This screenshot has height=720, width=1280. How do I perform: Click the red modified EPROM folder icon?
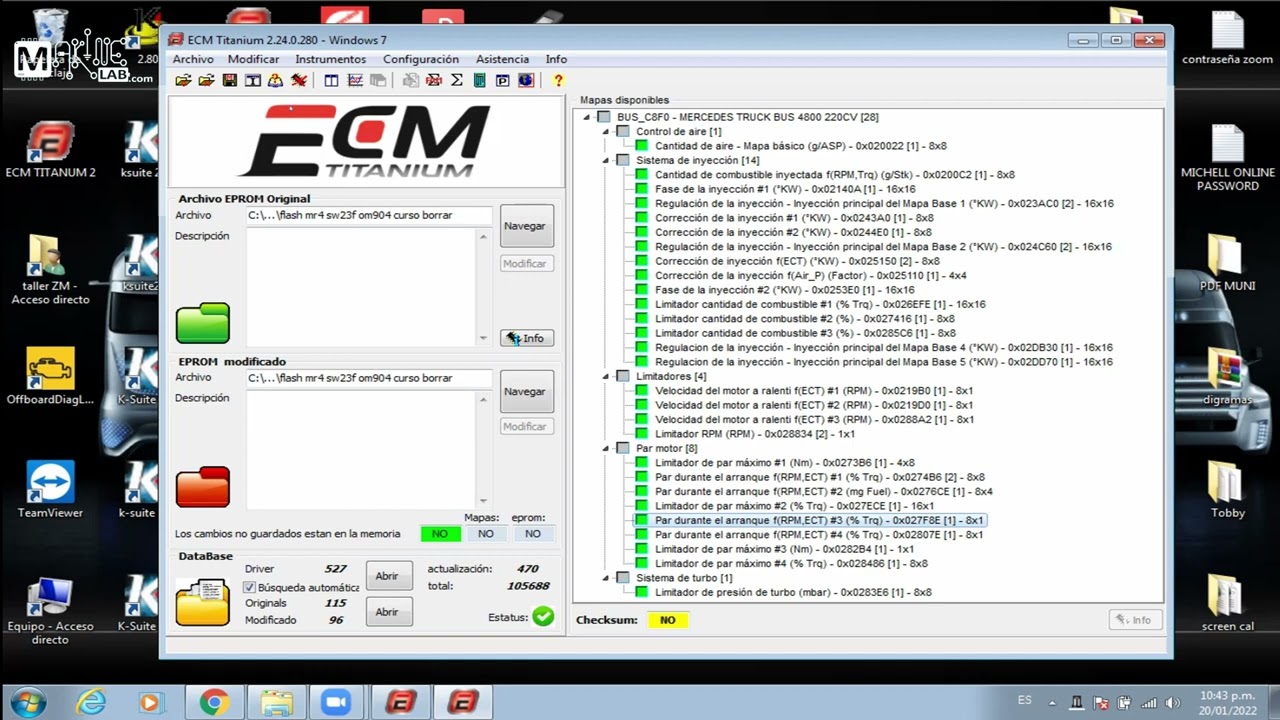coord(203,487)
